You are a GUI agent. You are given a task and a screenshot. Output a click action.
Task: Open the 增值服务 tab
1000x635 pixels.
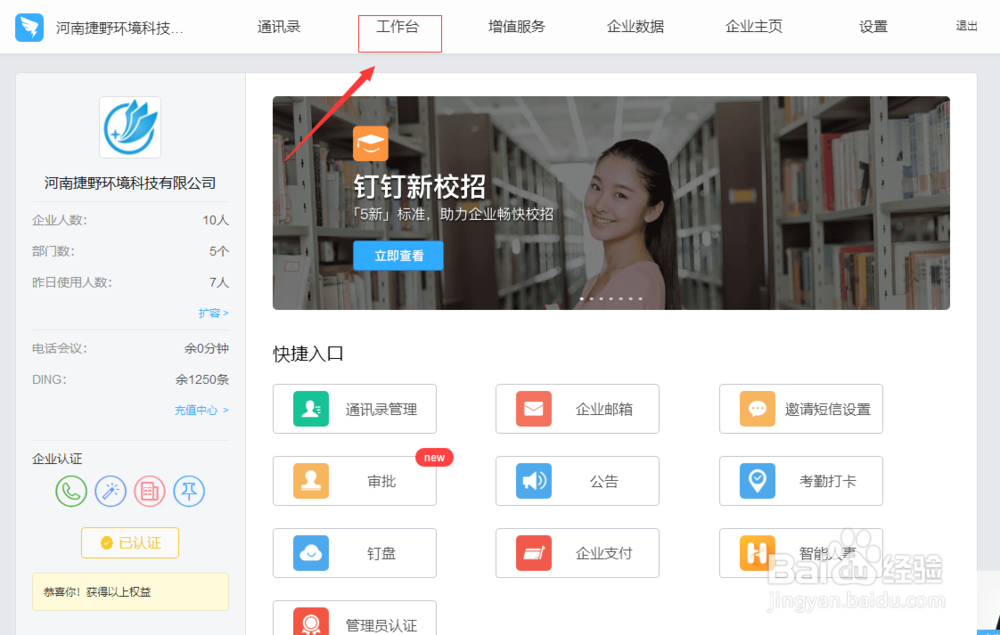[x=517, y=27]
